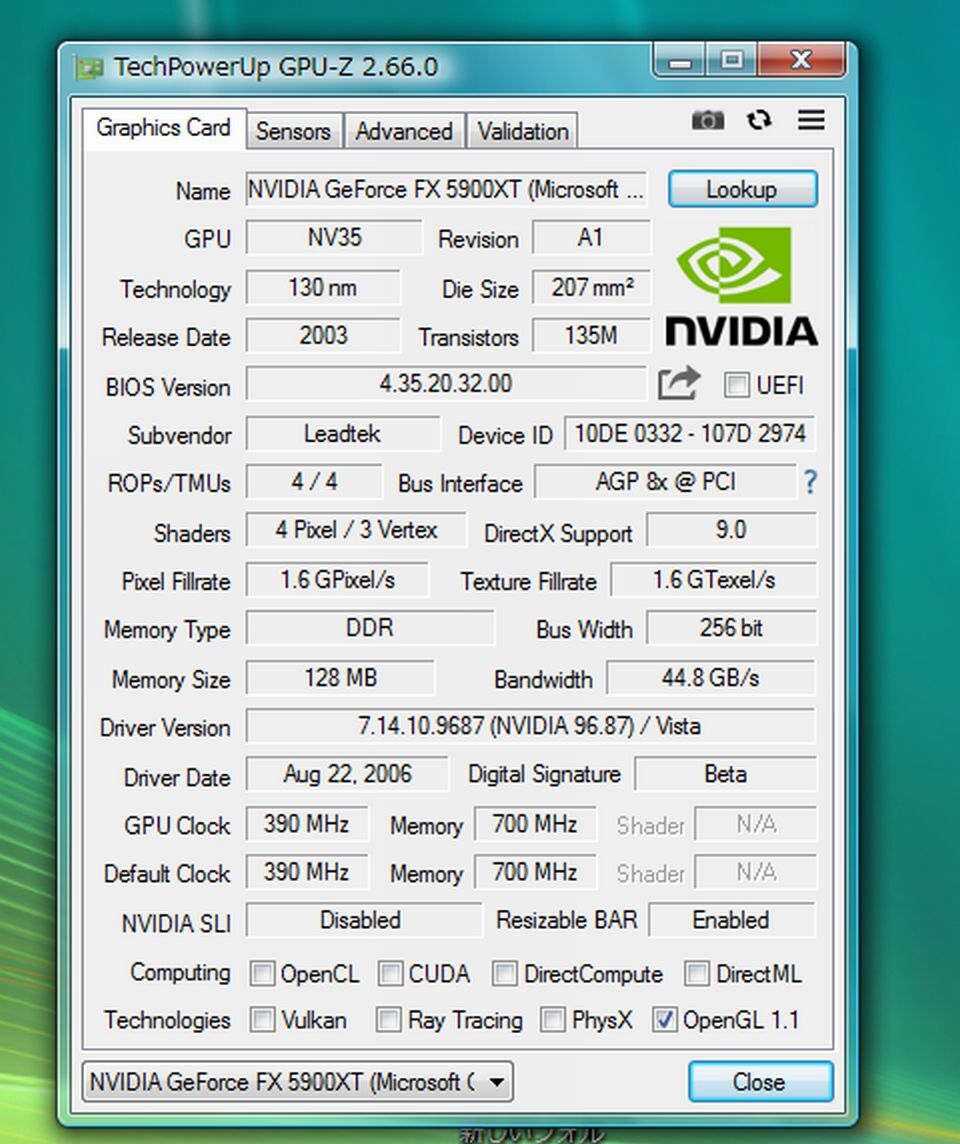960x1144 pixels.
Task: Take a screenshot with the camera icon
Action: (x=708, y=120)
